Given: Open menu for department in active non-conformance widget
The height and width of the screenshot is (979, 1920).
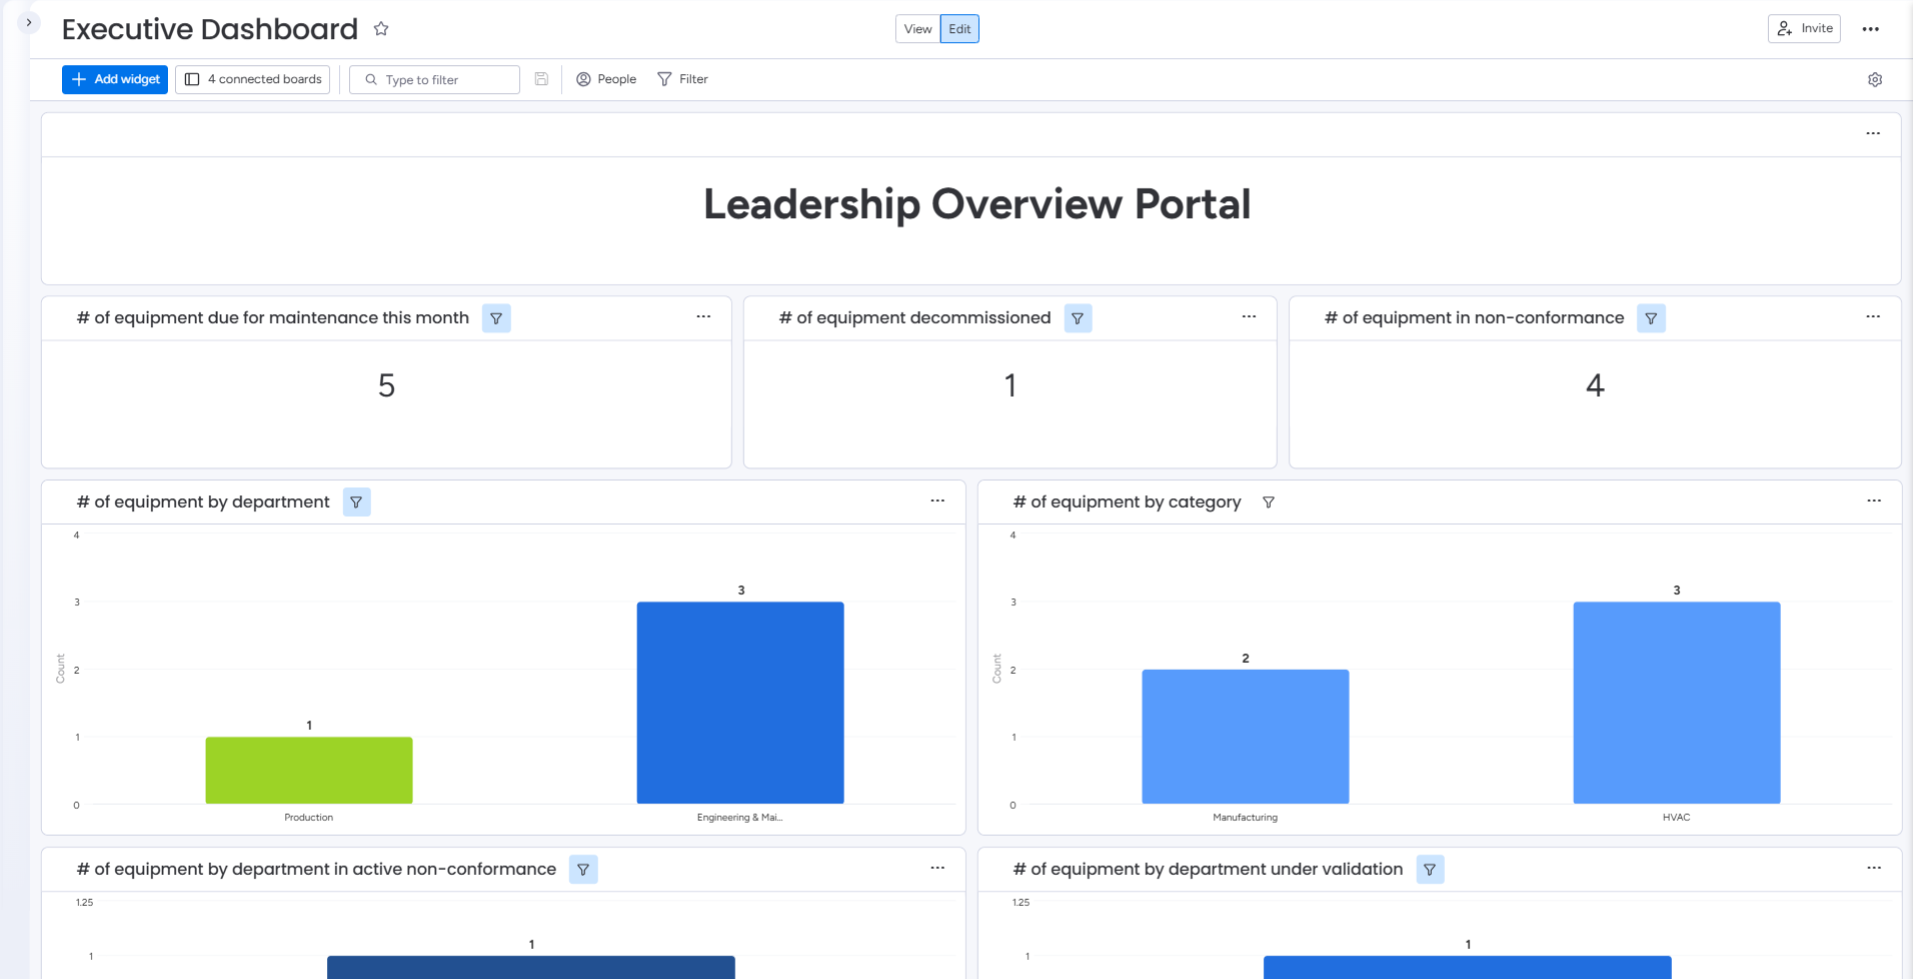Looking at the screenshot, I should (x=938, y=868).
